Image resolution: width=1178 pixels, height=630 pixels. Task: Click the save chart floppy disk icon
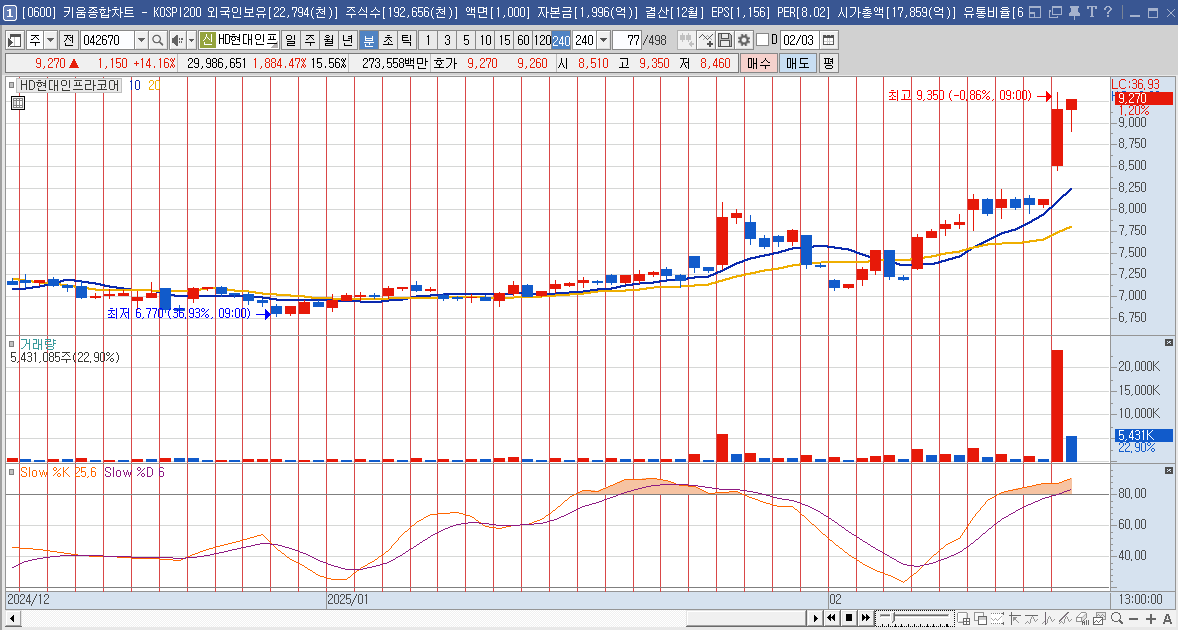tap(725, 40)
